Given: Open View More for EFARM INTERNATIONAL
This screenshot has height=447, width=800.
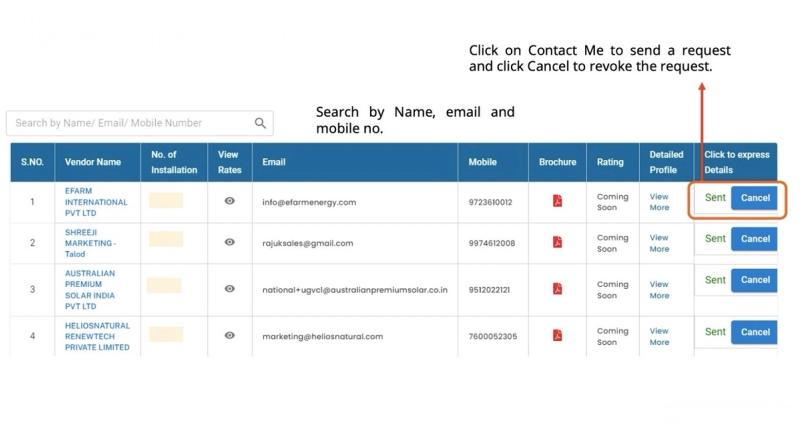Looking at the screenshot, I should click(659, 202).
